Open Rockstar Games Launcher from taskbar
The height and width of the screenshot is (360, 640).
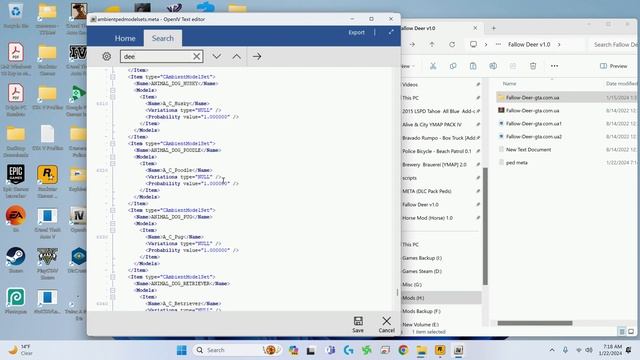440,350
